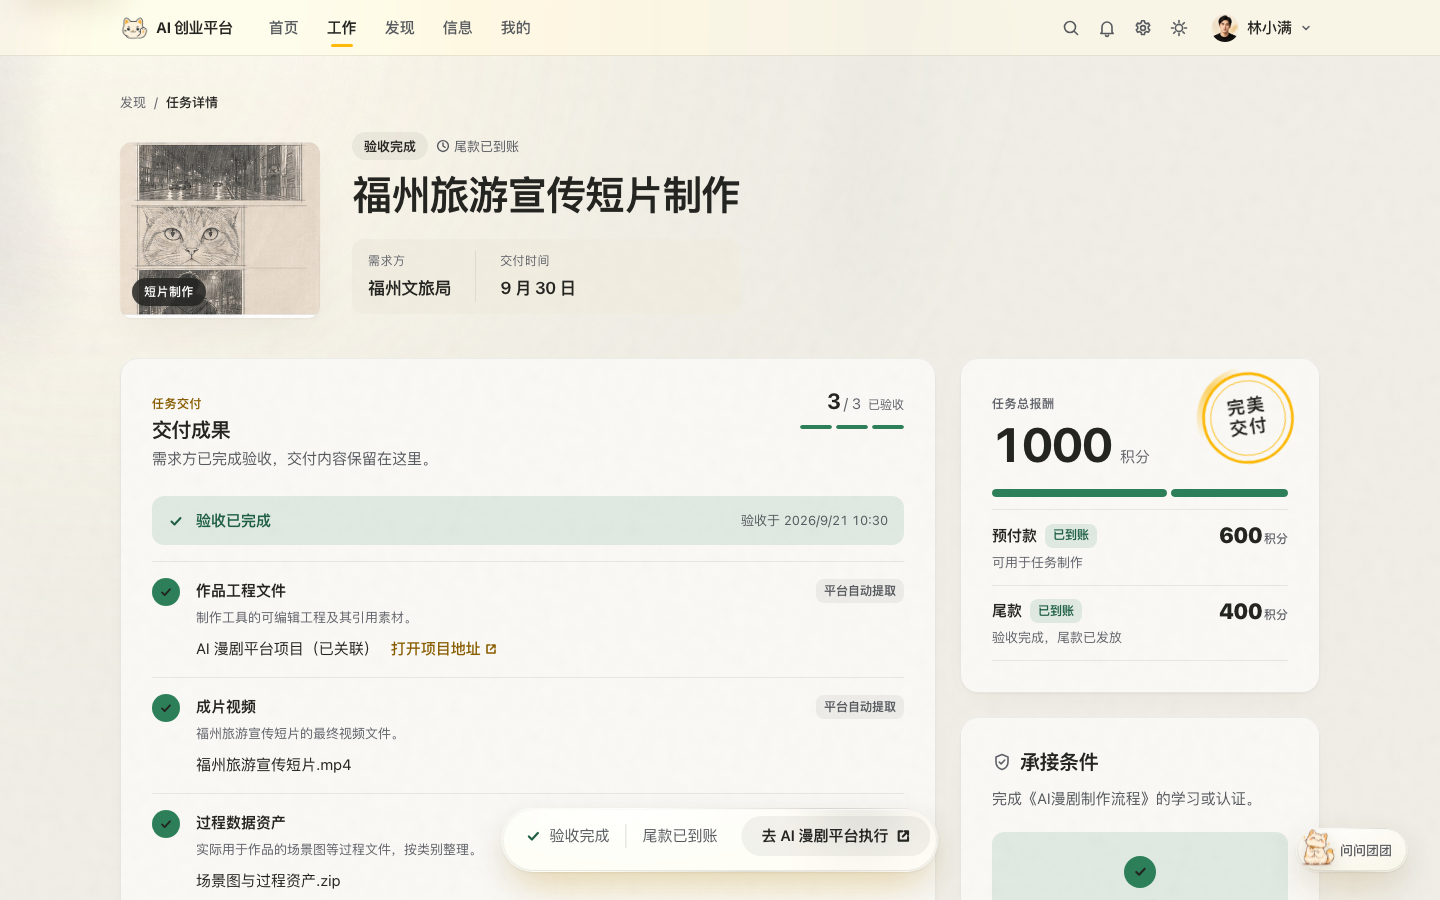Select the 工作 tab
Viewport: 1440px width, 900px height.
point(342,28)
